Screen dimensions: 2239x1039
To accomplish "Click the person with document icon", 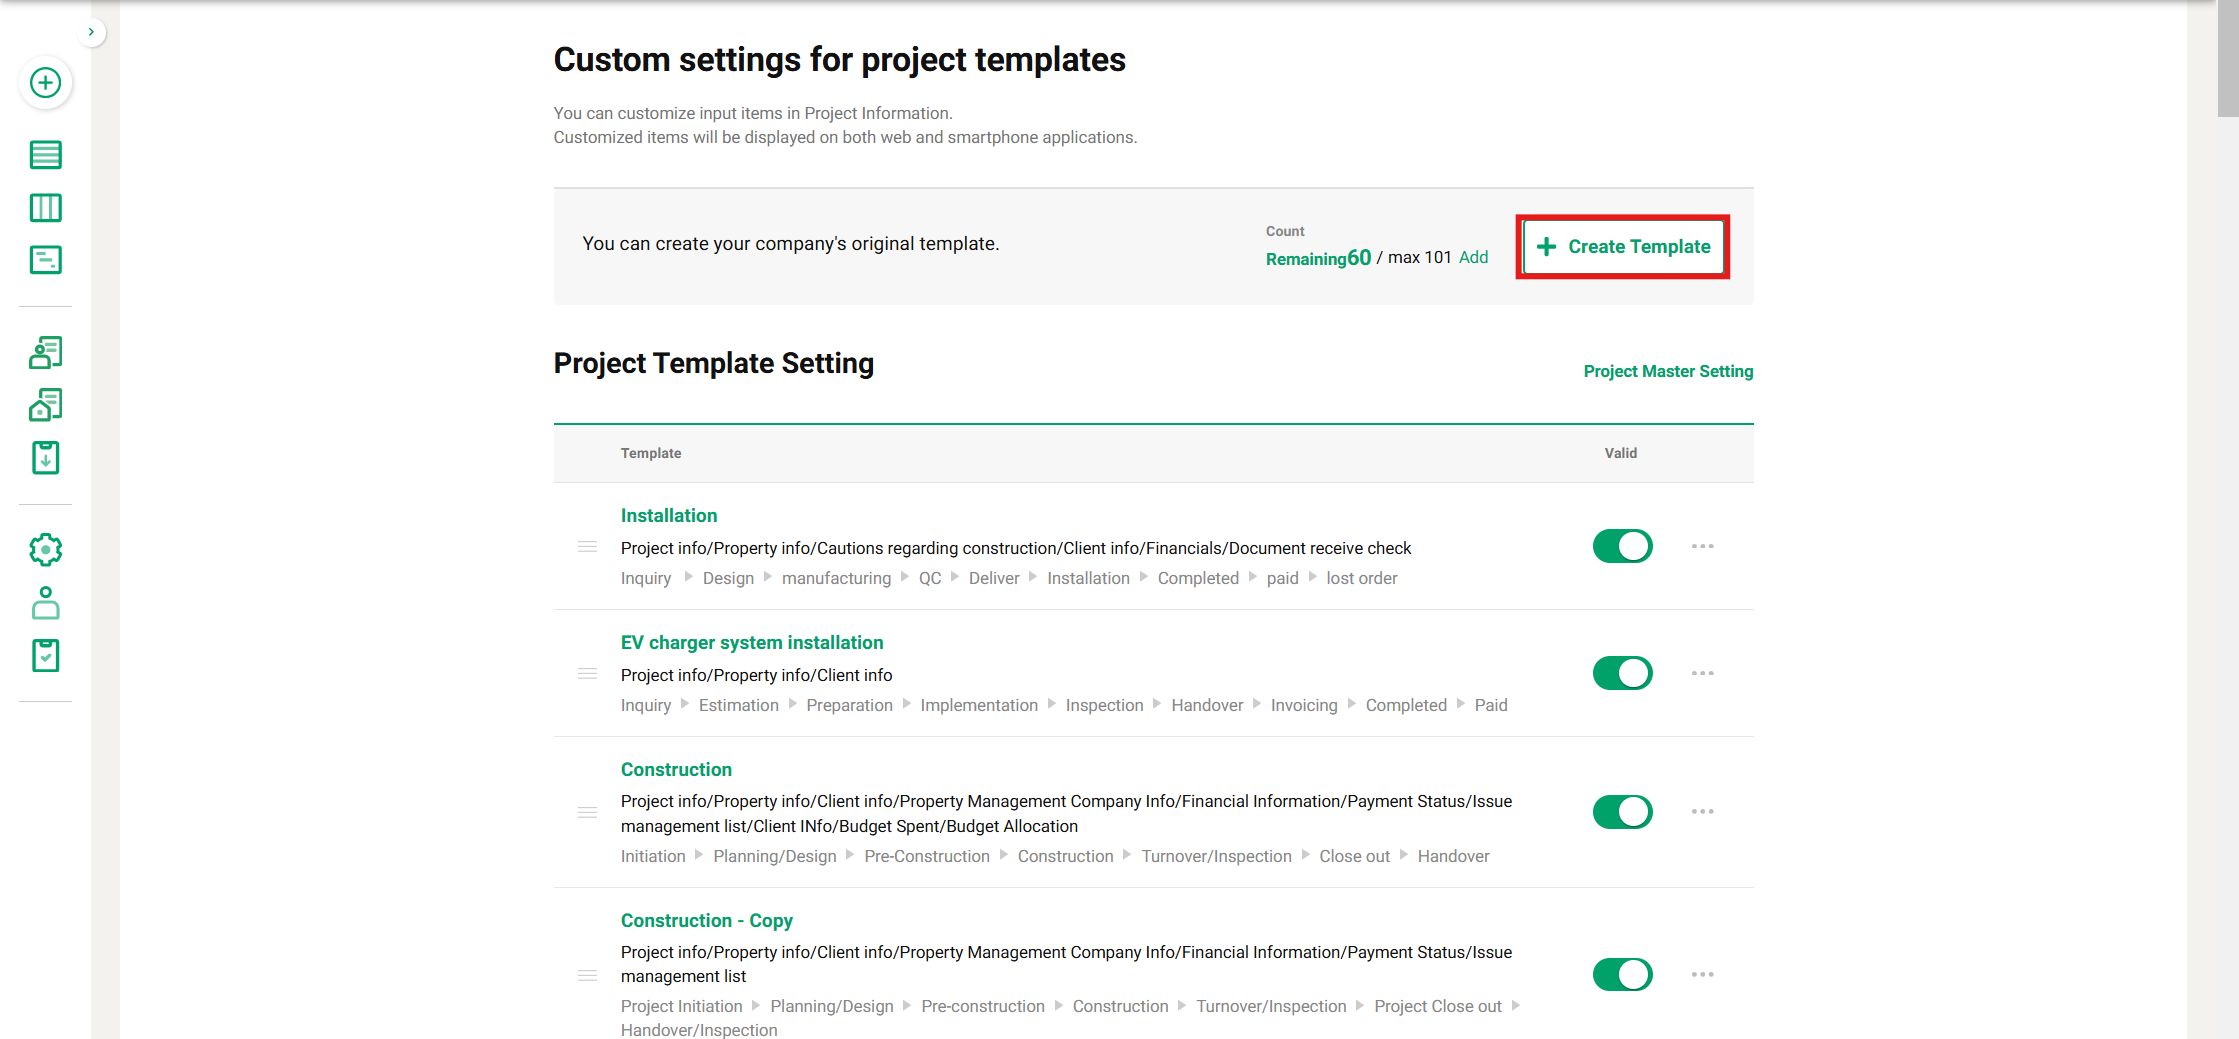I will (45, 352).
